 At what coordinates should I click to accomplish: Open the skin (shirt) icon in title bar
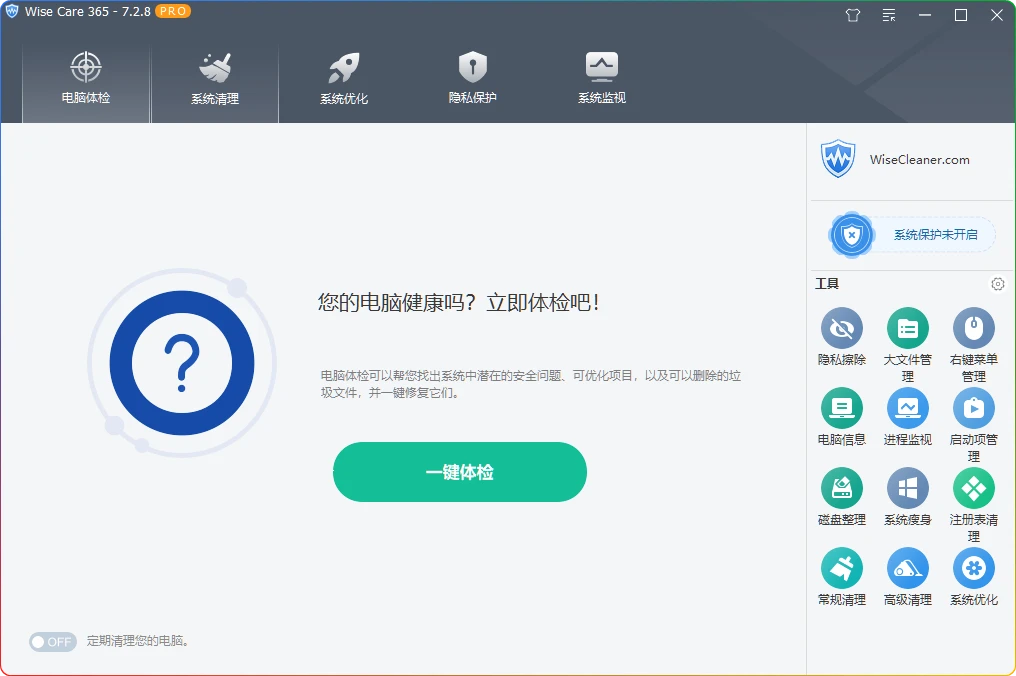click(853, 15)
